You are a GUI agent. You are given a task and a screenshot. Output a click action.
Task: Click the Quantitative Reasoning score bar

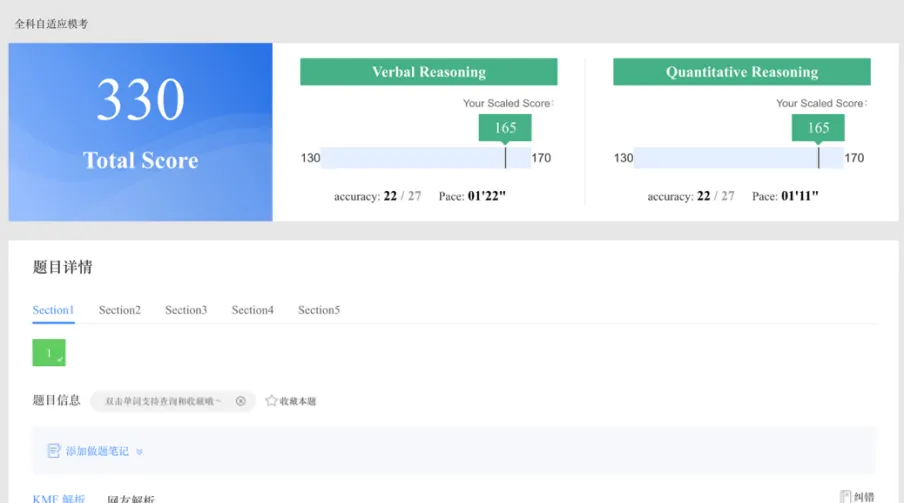tap(739, 158)
